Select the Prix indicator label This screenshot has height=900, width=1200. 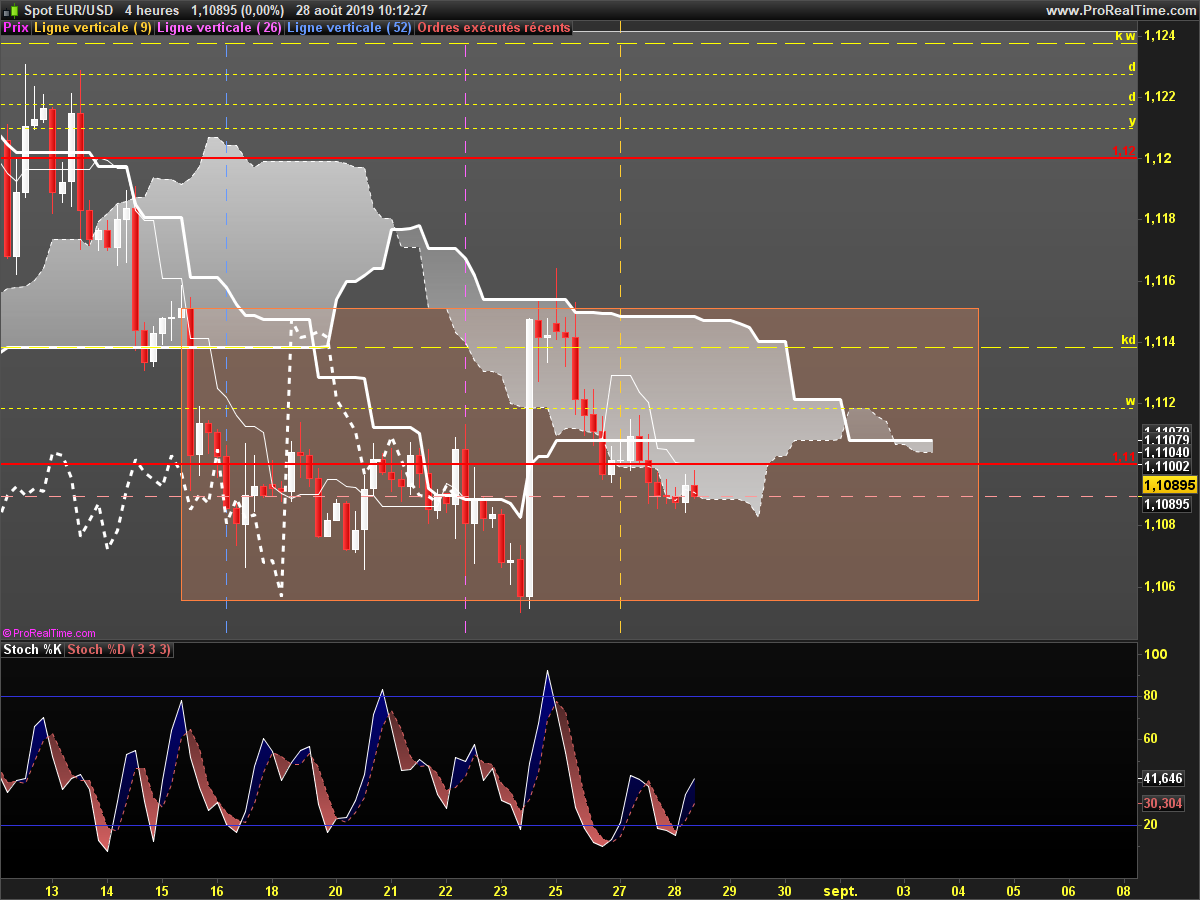[16, 28]
